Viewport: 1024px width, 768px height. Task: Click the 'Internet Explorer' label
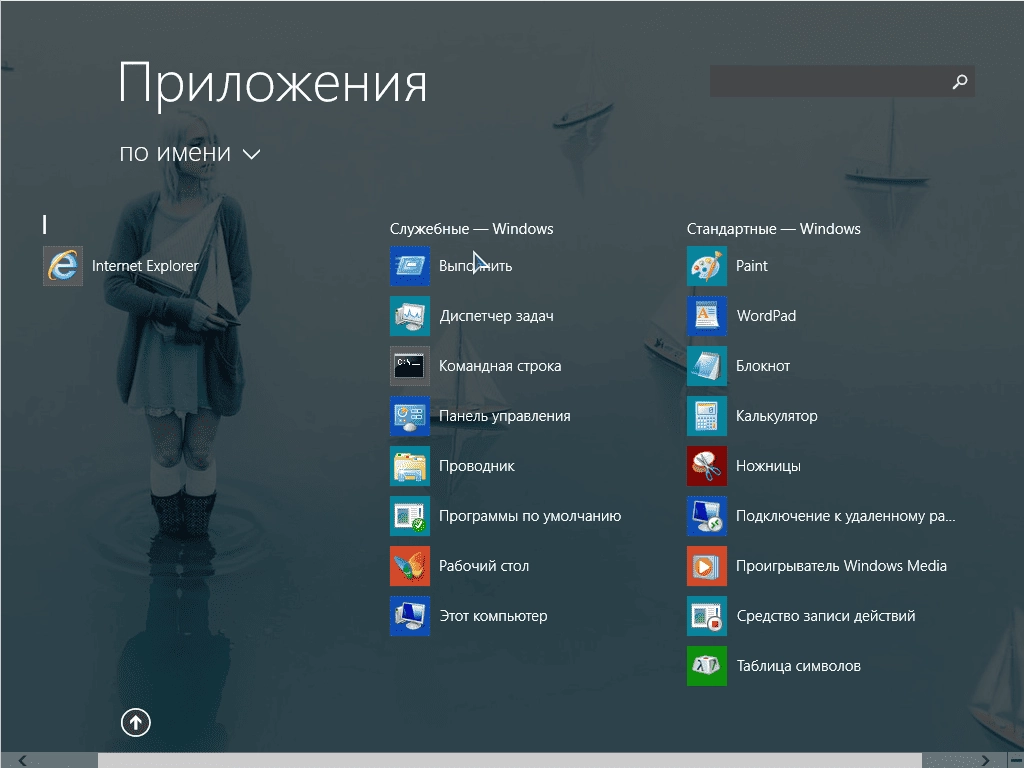(x=145, y=266)
